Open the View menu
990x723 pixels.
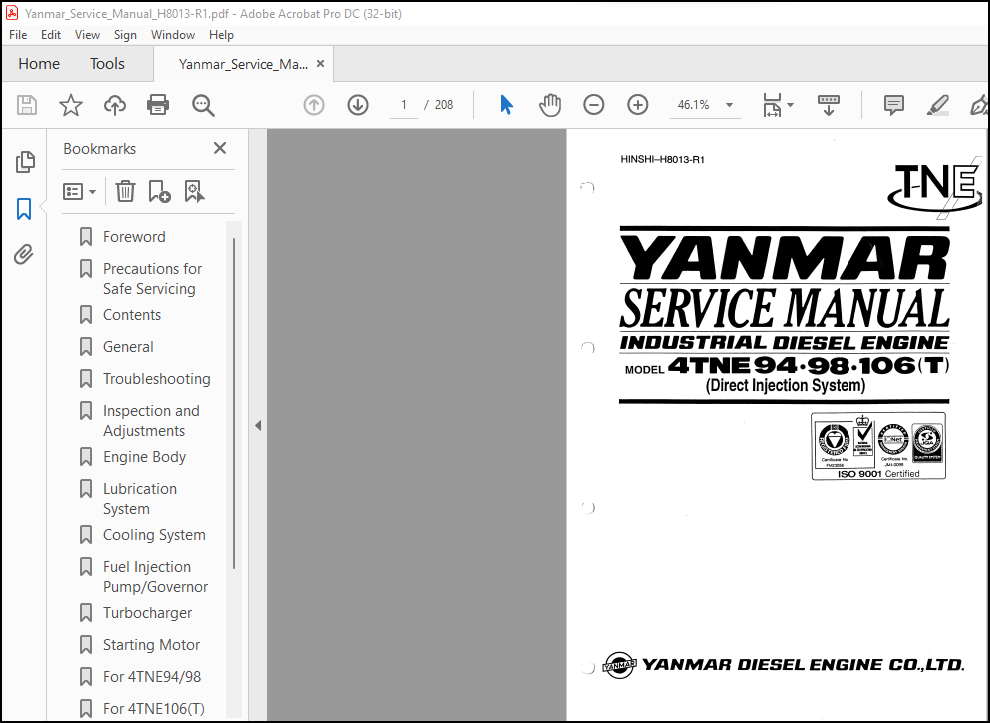(87, 35)
